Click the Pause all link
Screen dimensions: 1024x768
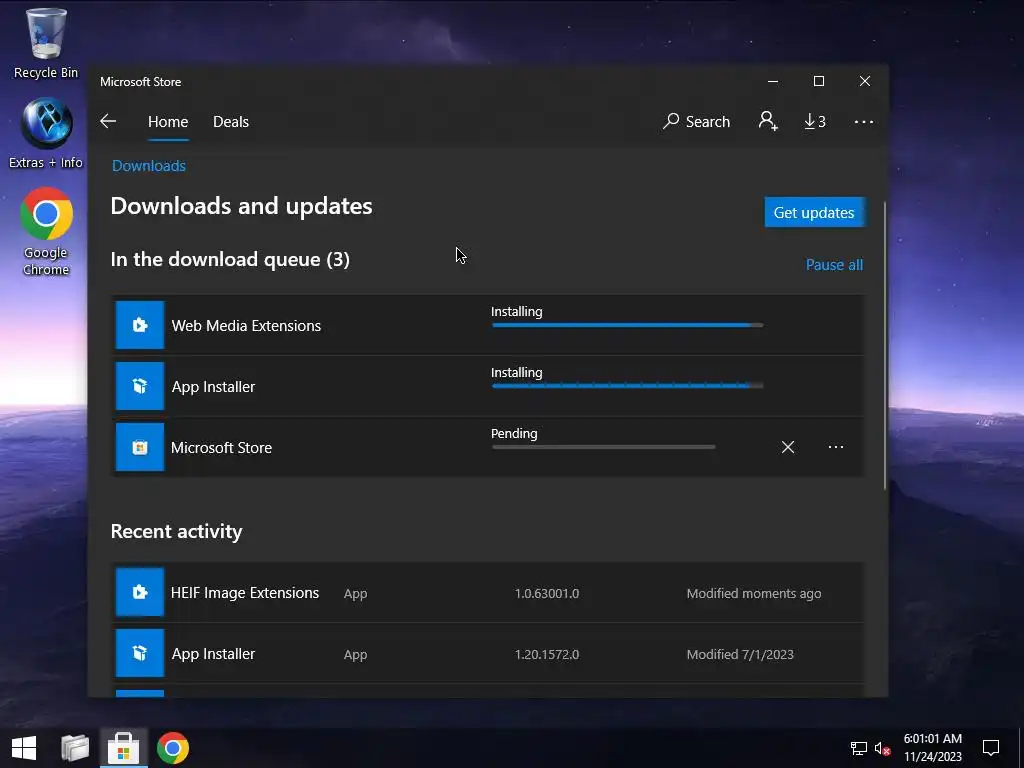(834, 264)
